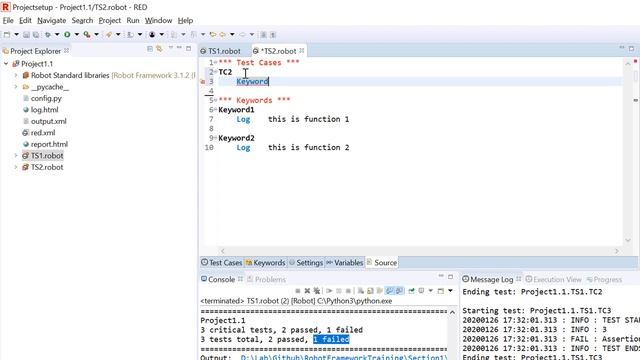
Task: Expand TS1.robot in Project Explorer
Action: [x=16, y=156]
